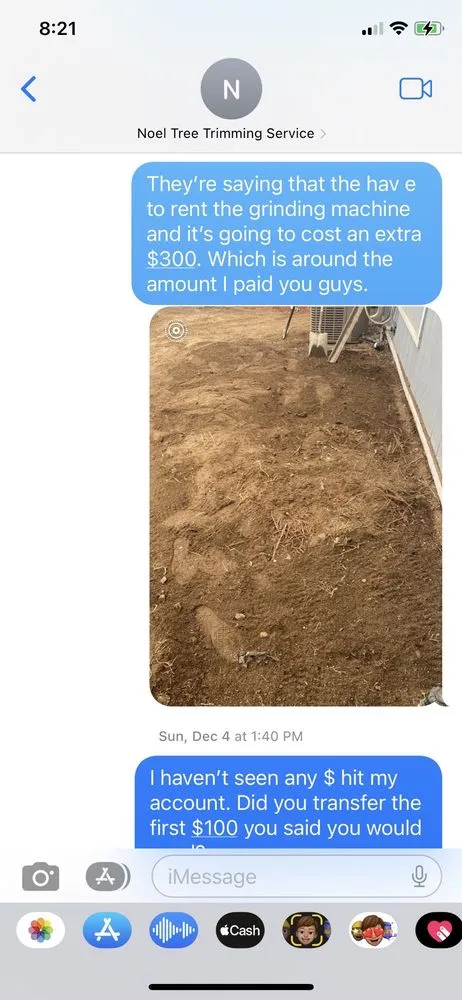The image size is (462, 1000).
Task: Tap the message about renting grinding machine
Action: click(x=287, y=233)
